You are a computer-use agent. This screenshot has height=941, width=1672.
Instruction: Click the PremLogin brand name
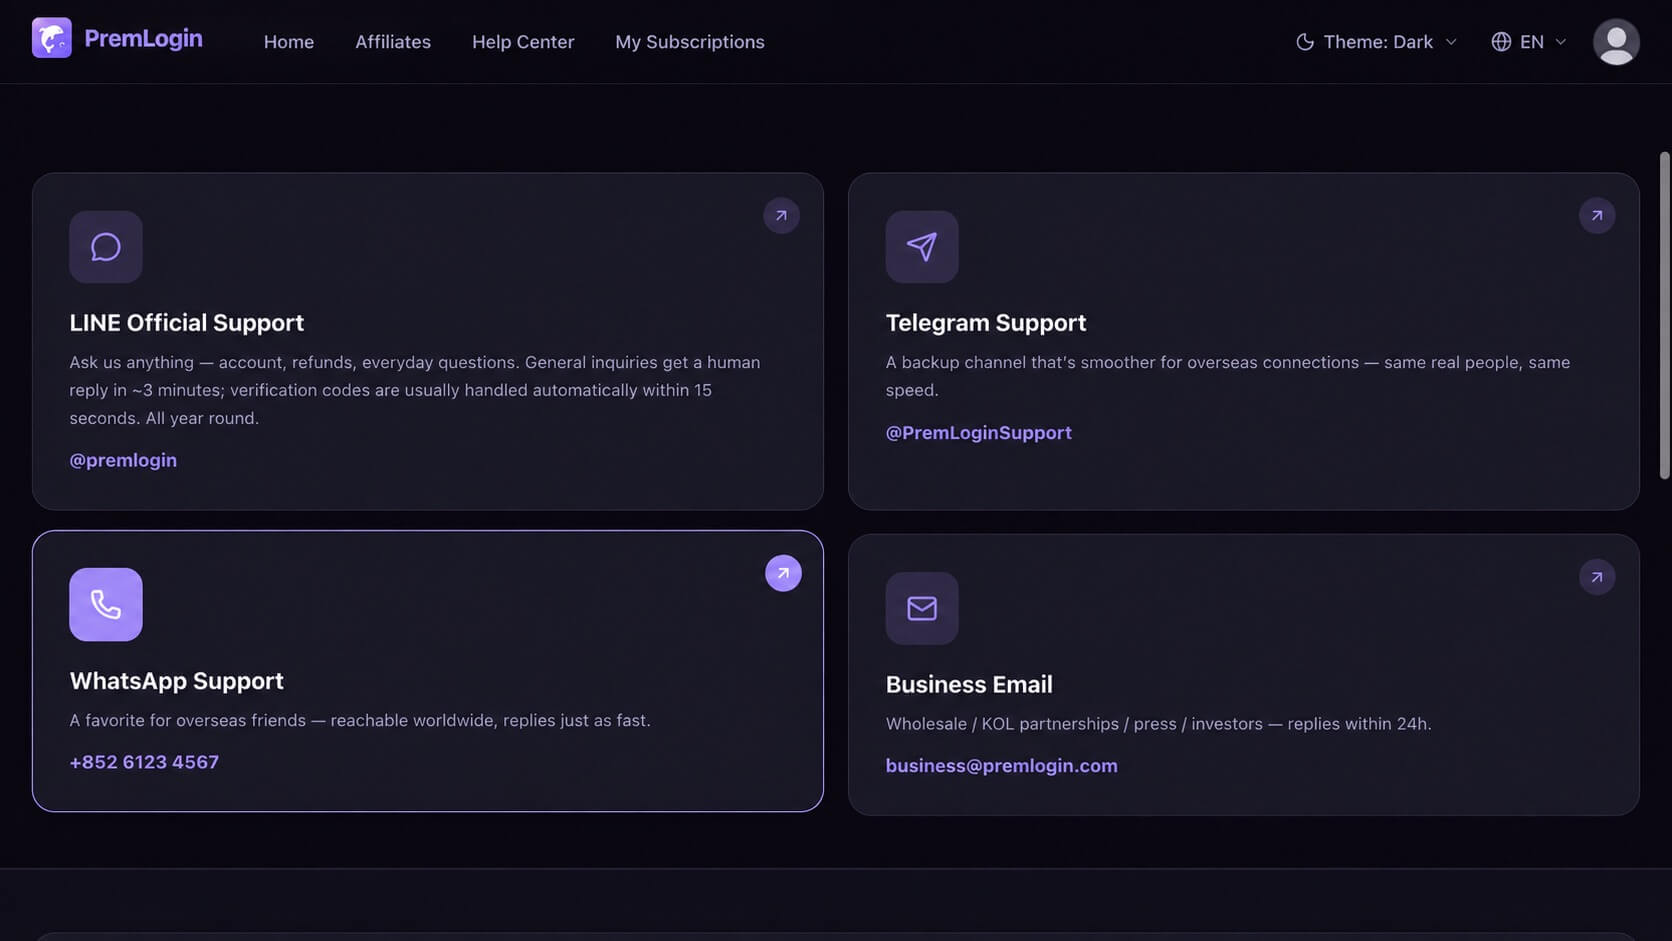pyautogui.click(x=143, y=39)
